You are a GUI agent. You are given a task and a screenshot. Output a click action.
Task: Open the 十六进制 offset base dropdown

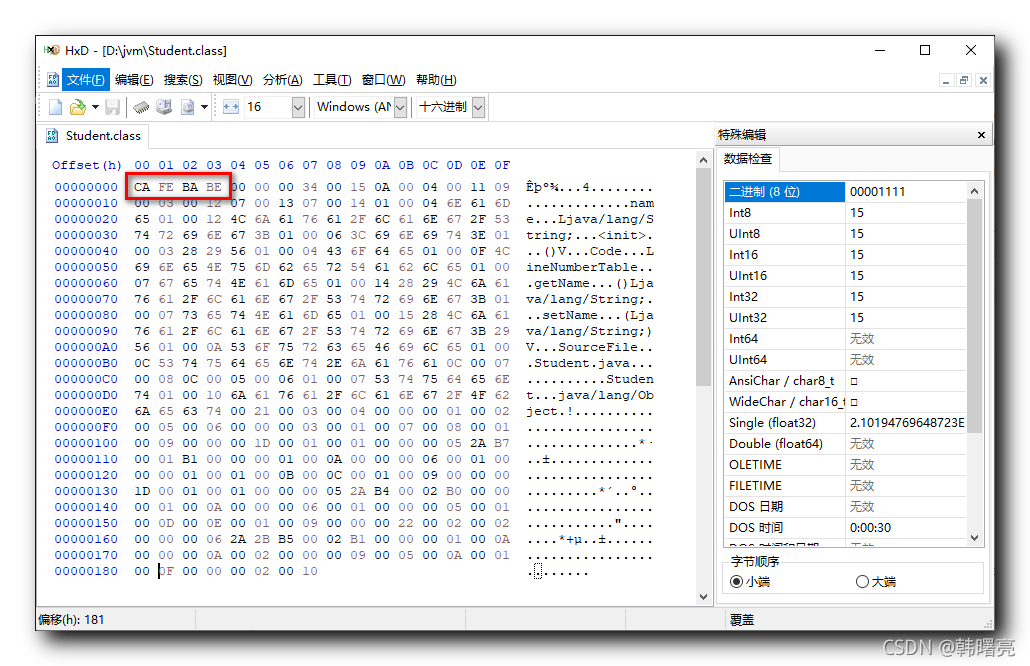[478, 107]
